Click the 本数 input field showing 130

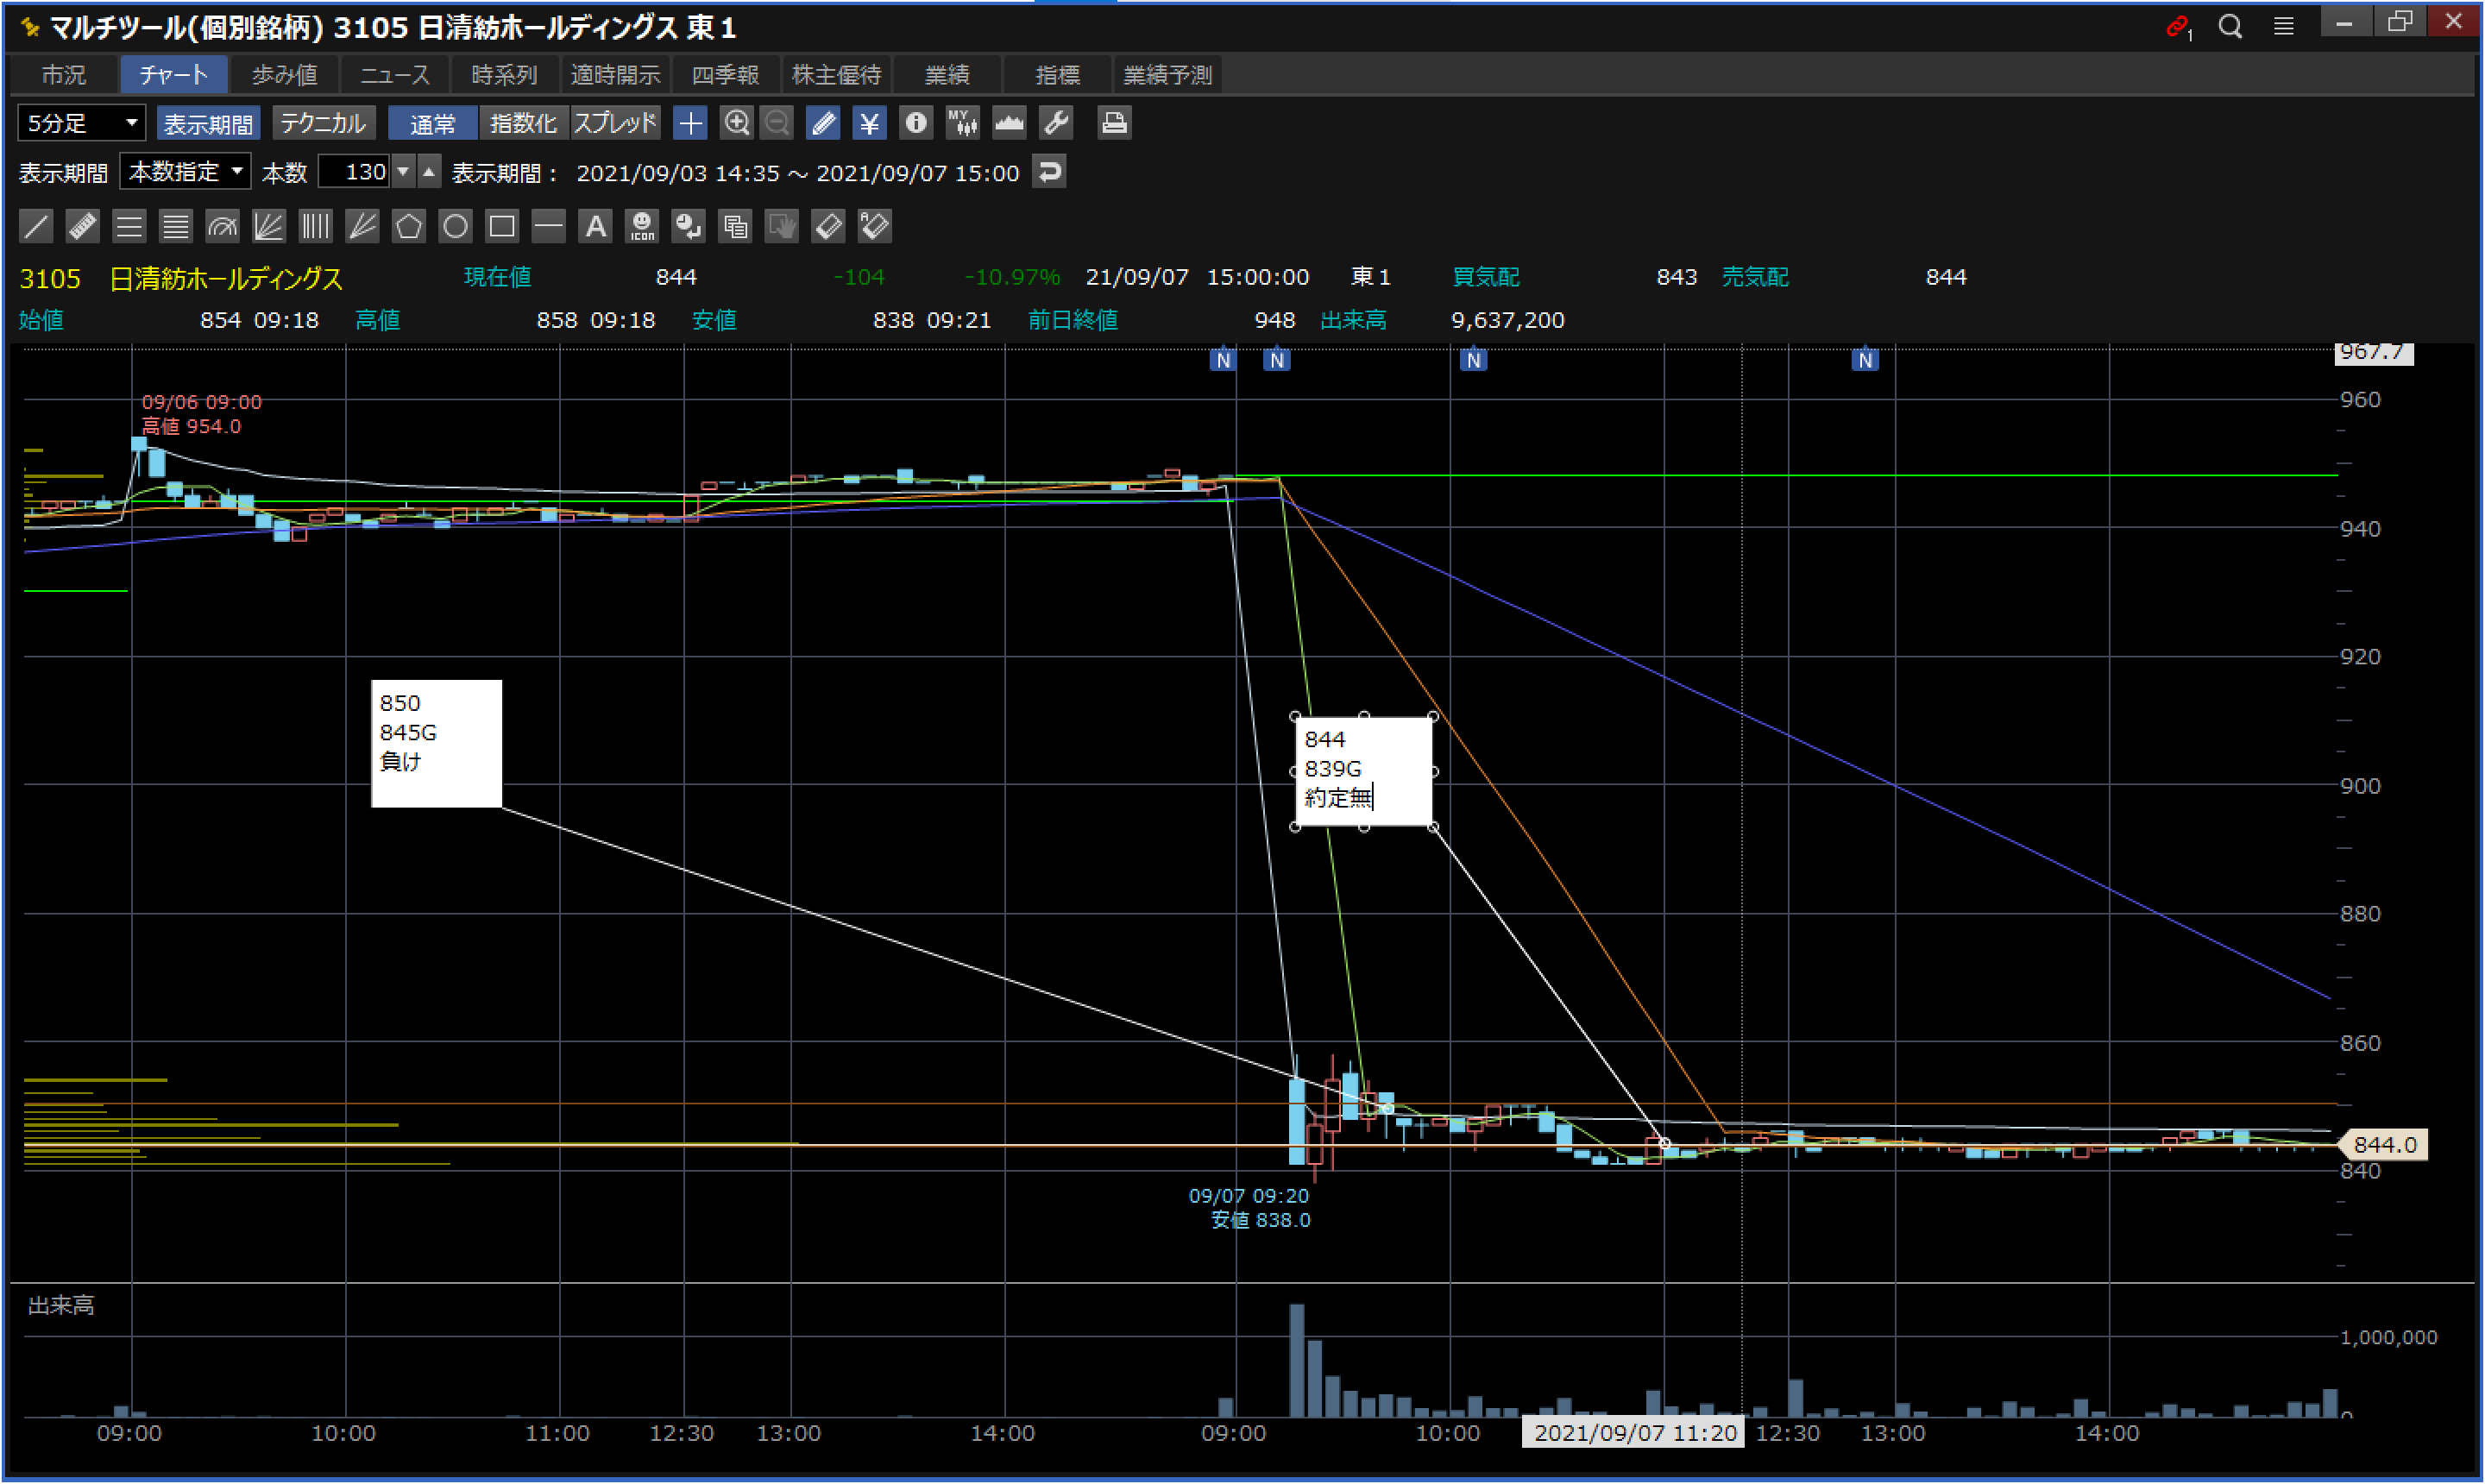click(x=356, y=172)
